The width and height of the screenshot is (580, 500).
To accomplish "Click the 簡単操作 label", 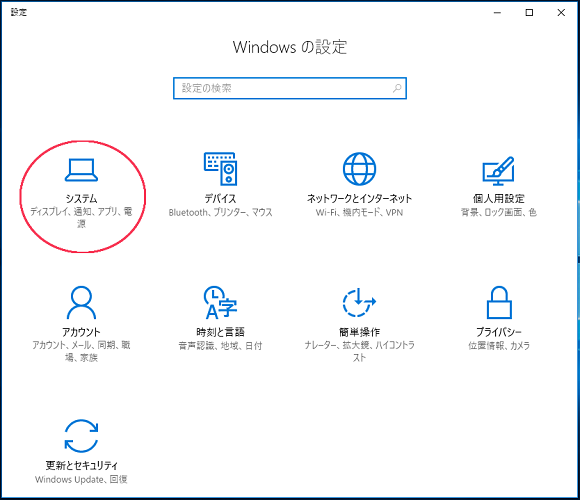I will 359,332.
